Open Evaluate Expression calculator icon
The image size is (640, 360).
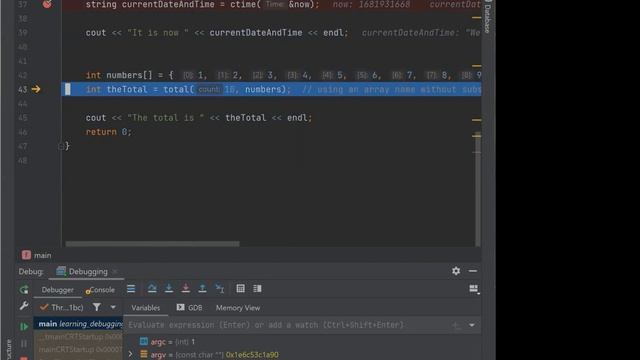(x=240, y=289)
